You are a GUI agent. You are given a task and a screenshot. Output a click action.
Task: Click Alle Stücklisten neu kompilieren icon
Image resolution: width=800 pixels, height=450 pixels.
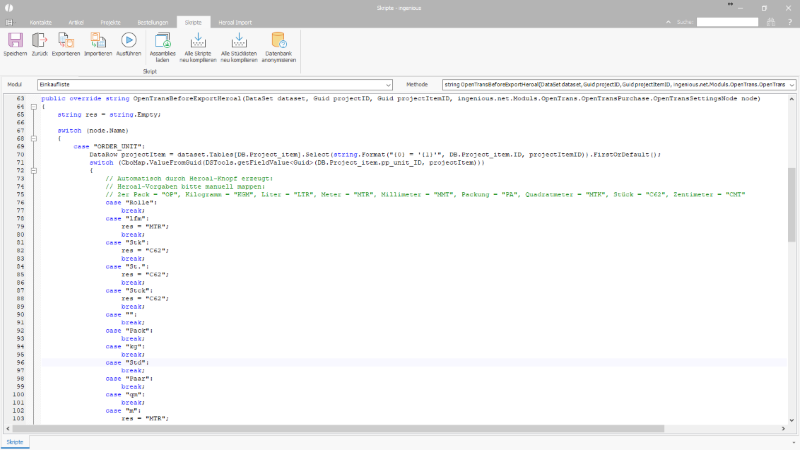(239, 40)
